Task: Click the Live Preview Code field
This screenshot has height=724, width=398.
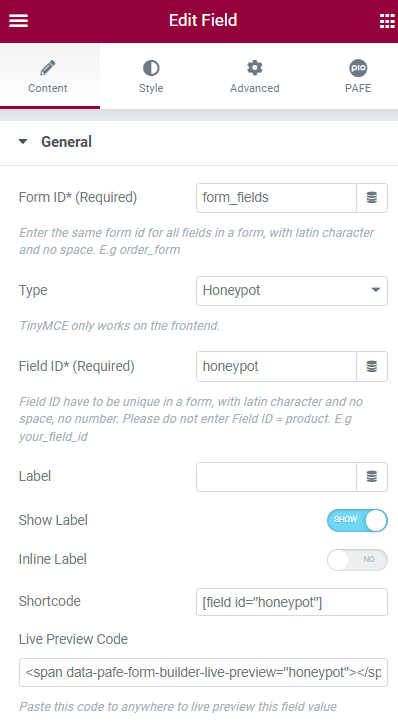Action: [x=203, y=673]
